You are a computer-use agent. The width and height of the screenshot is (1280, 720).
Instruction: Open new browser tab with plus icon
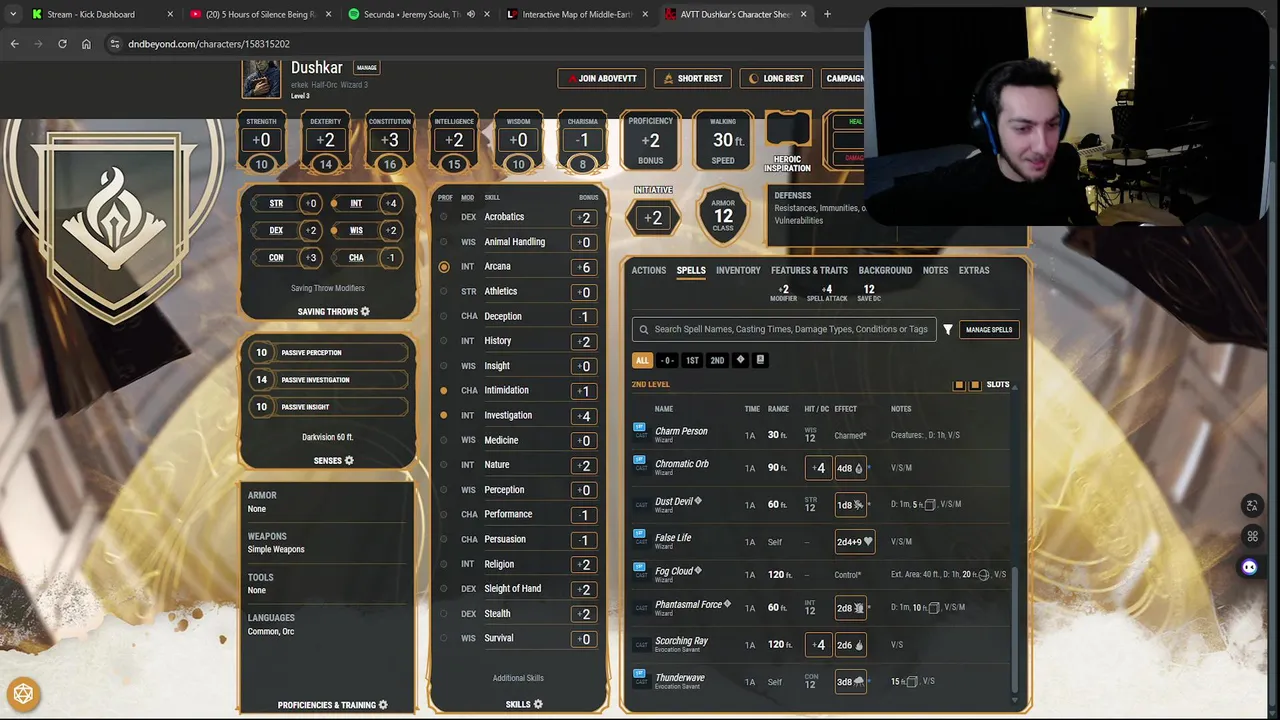(827, 14)
